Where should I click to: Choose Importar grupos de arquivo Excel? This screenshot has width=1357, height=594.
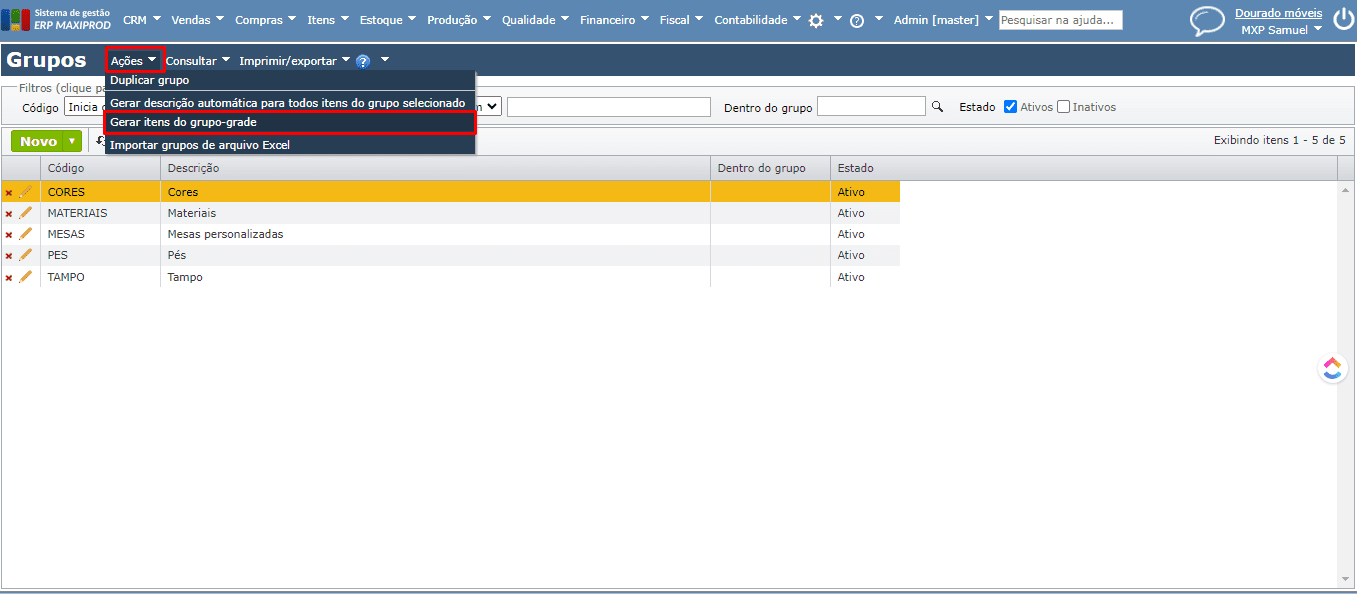pos(290,145)
